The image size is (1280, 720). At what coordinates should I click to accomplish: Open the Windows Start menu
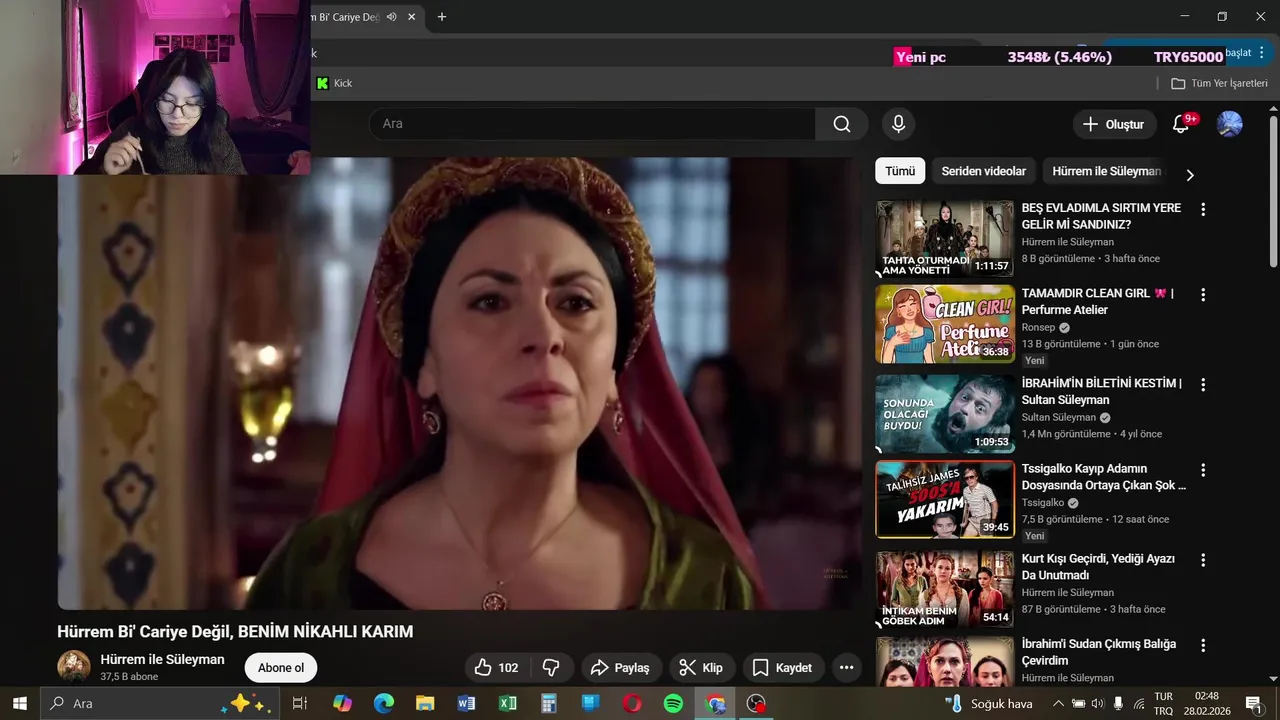click(19, 703)
